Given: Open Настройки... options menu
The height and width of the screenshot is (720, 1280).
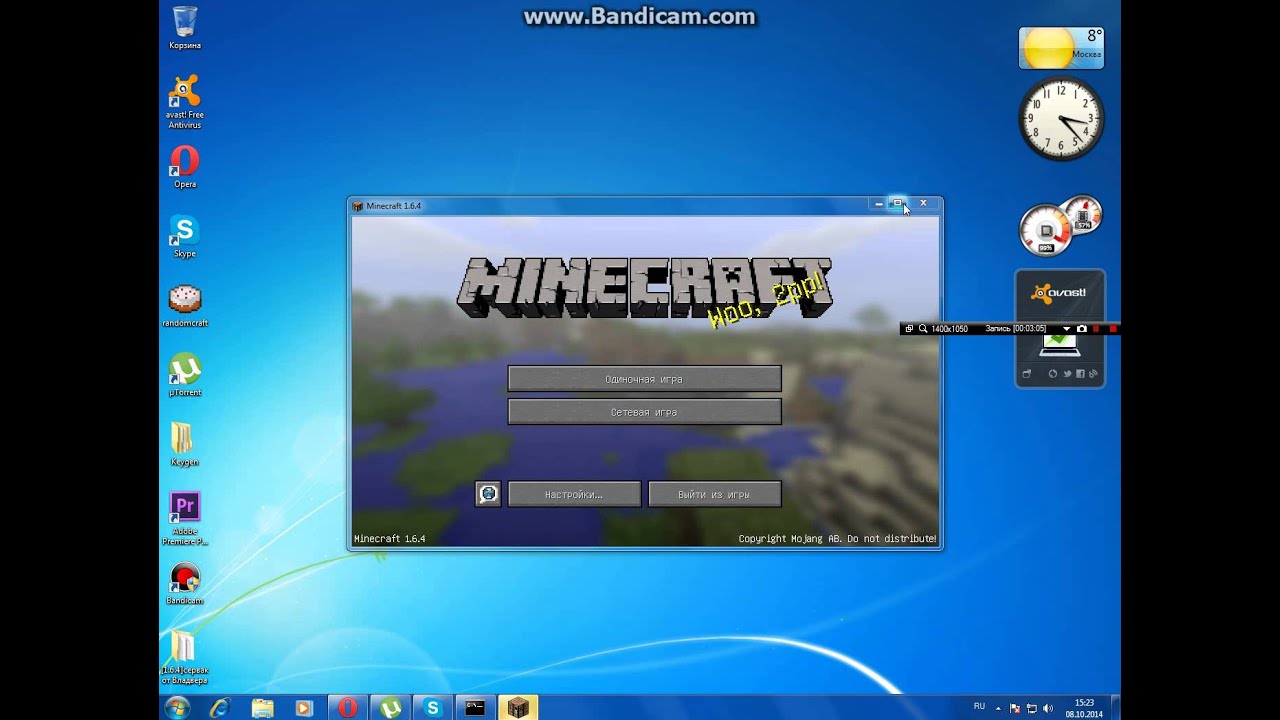Looking at the screenshot, I should coord(574,494).
